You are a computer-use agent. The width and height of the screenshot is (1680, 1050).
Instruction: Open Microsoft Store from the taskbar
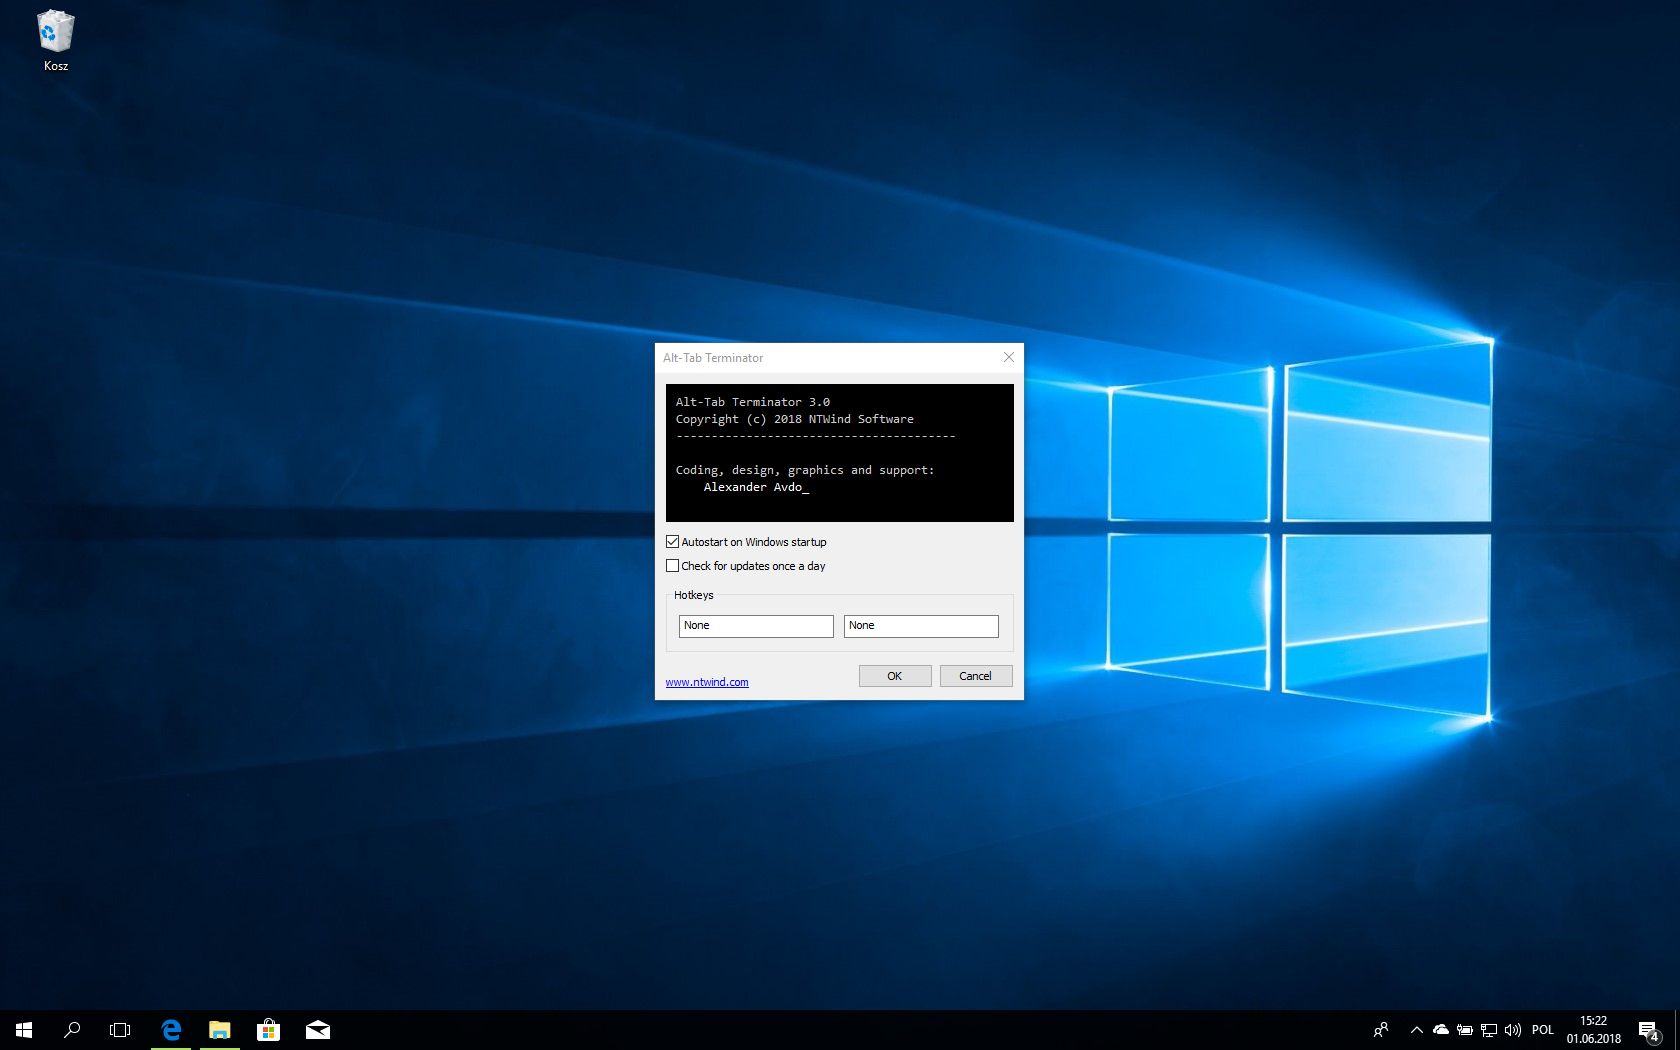268,1030
